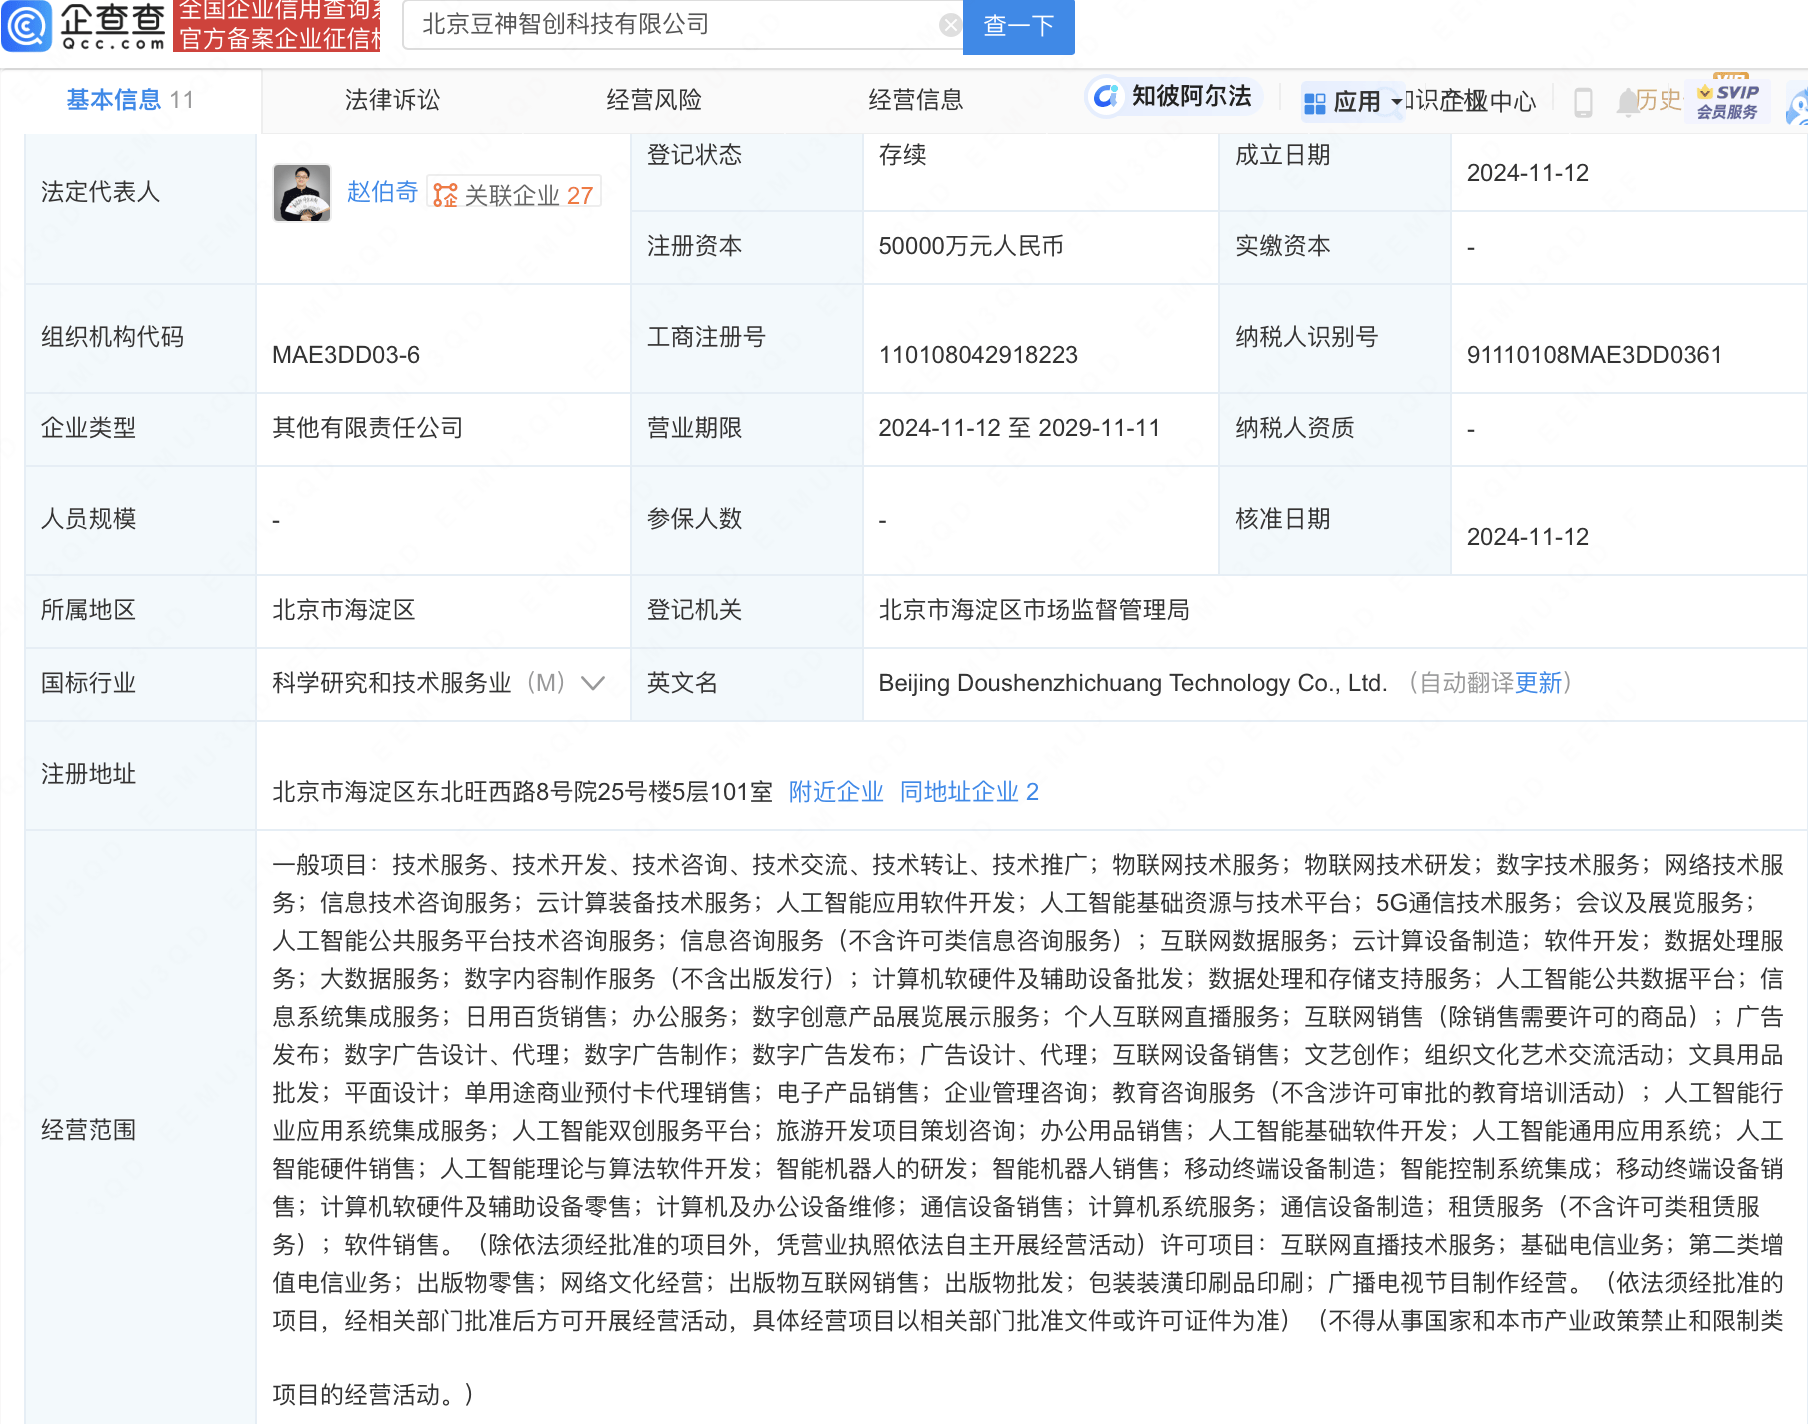The image size is (1808, 1424).
Task: Click the mobile phone app icon
Action: tap(1583, 102)
